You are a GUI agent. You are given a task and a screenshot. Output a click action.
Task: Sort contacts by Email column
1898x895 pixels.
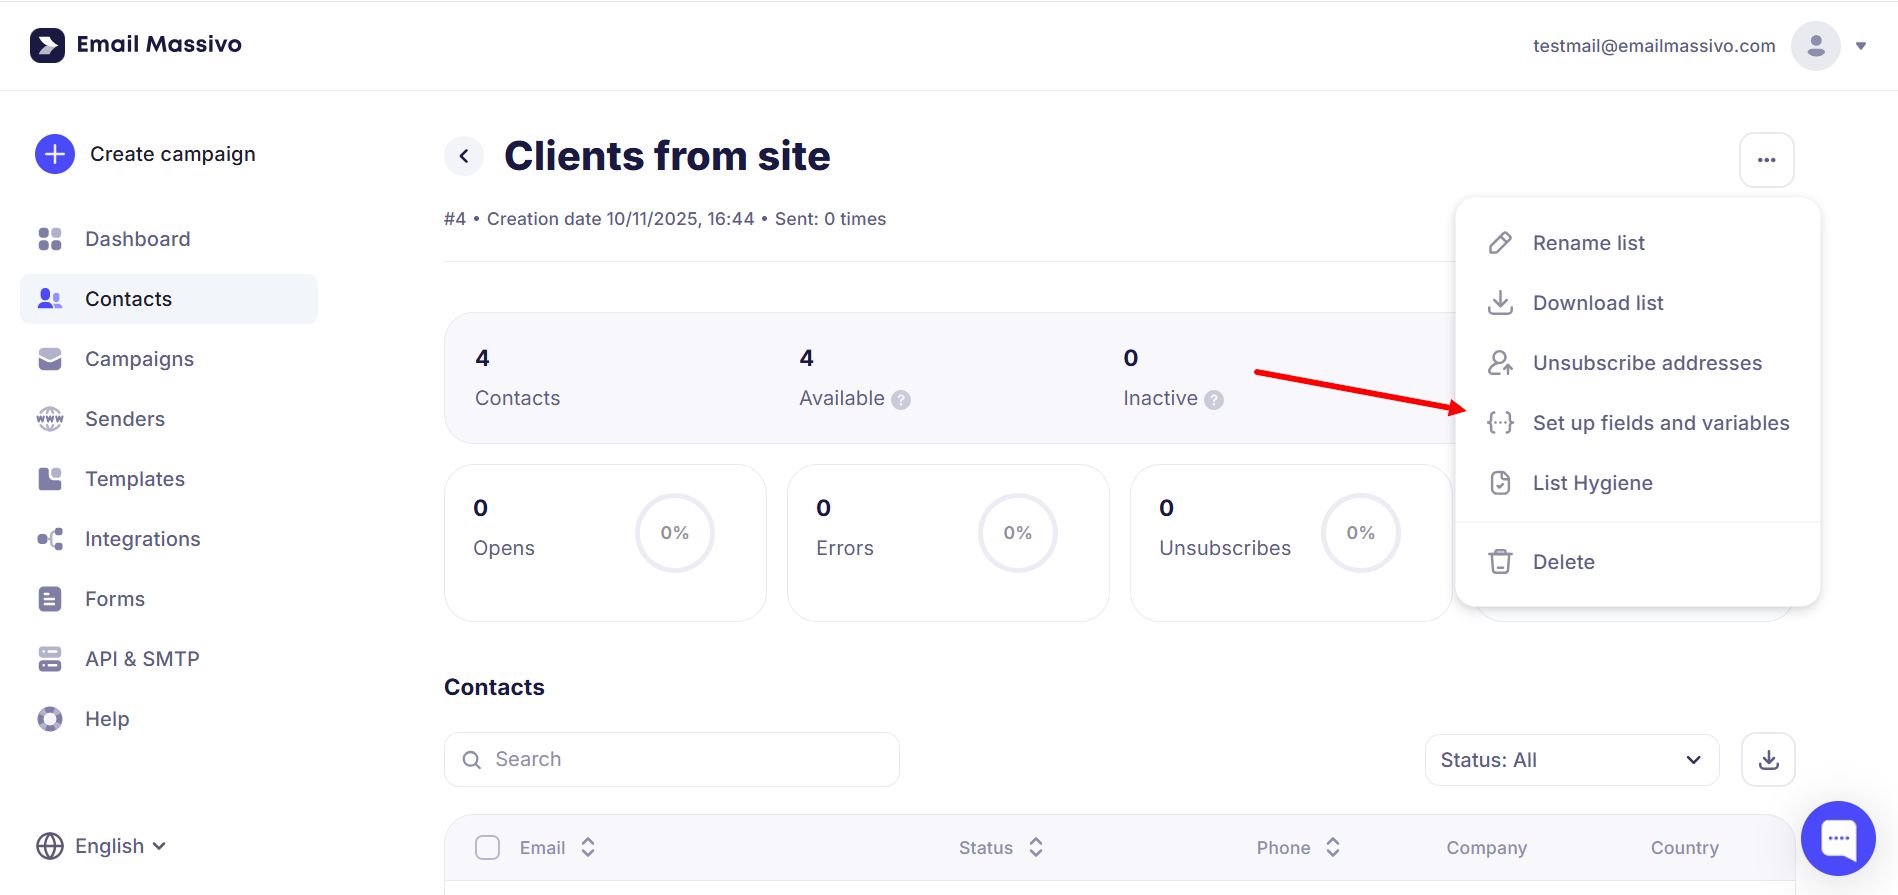click(x=588, y=848)
